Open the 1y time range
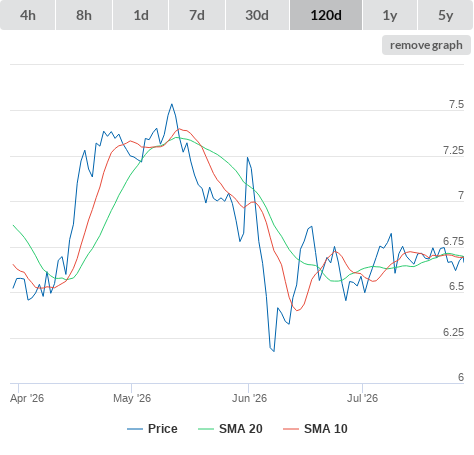The height and width of the screenshot is (455, 474). point(390,15)
